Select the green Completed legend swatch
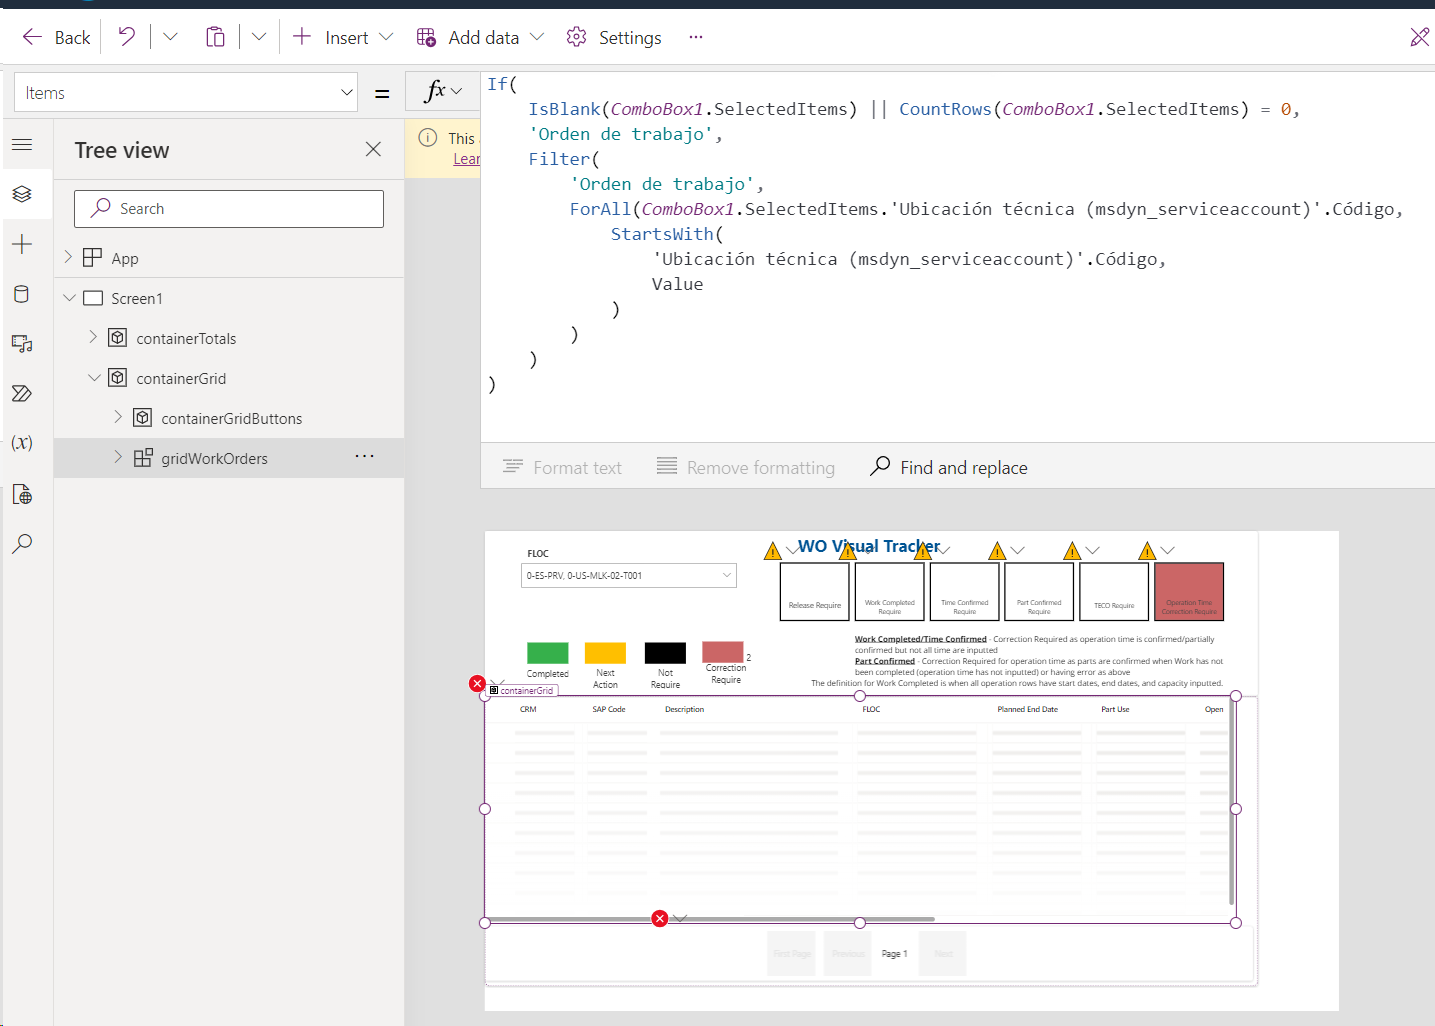The width and height of the screenshot is (1435, 1026). point(547,652)
